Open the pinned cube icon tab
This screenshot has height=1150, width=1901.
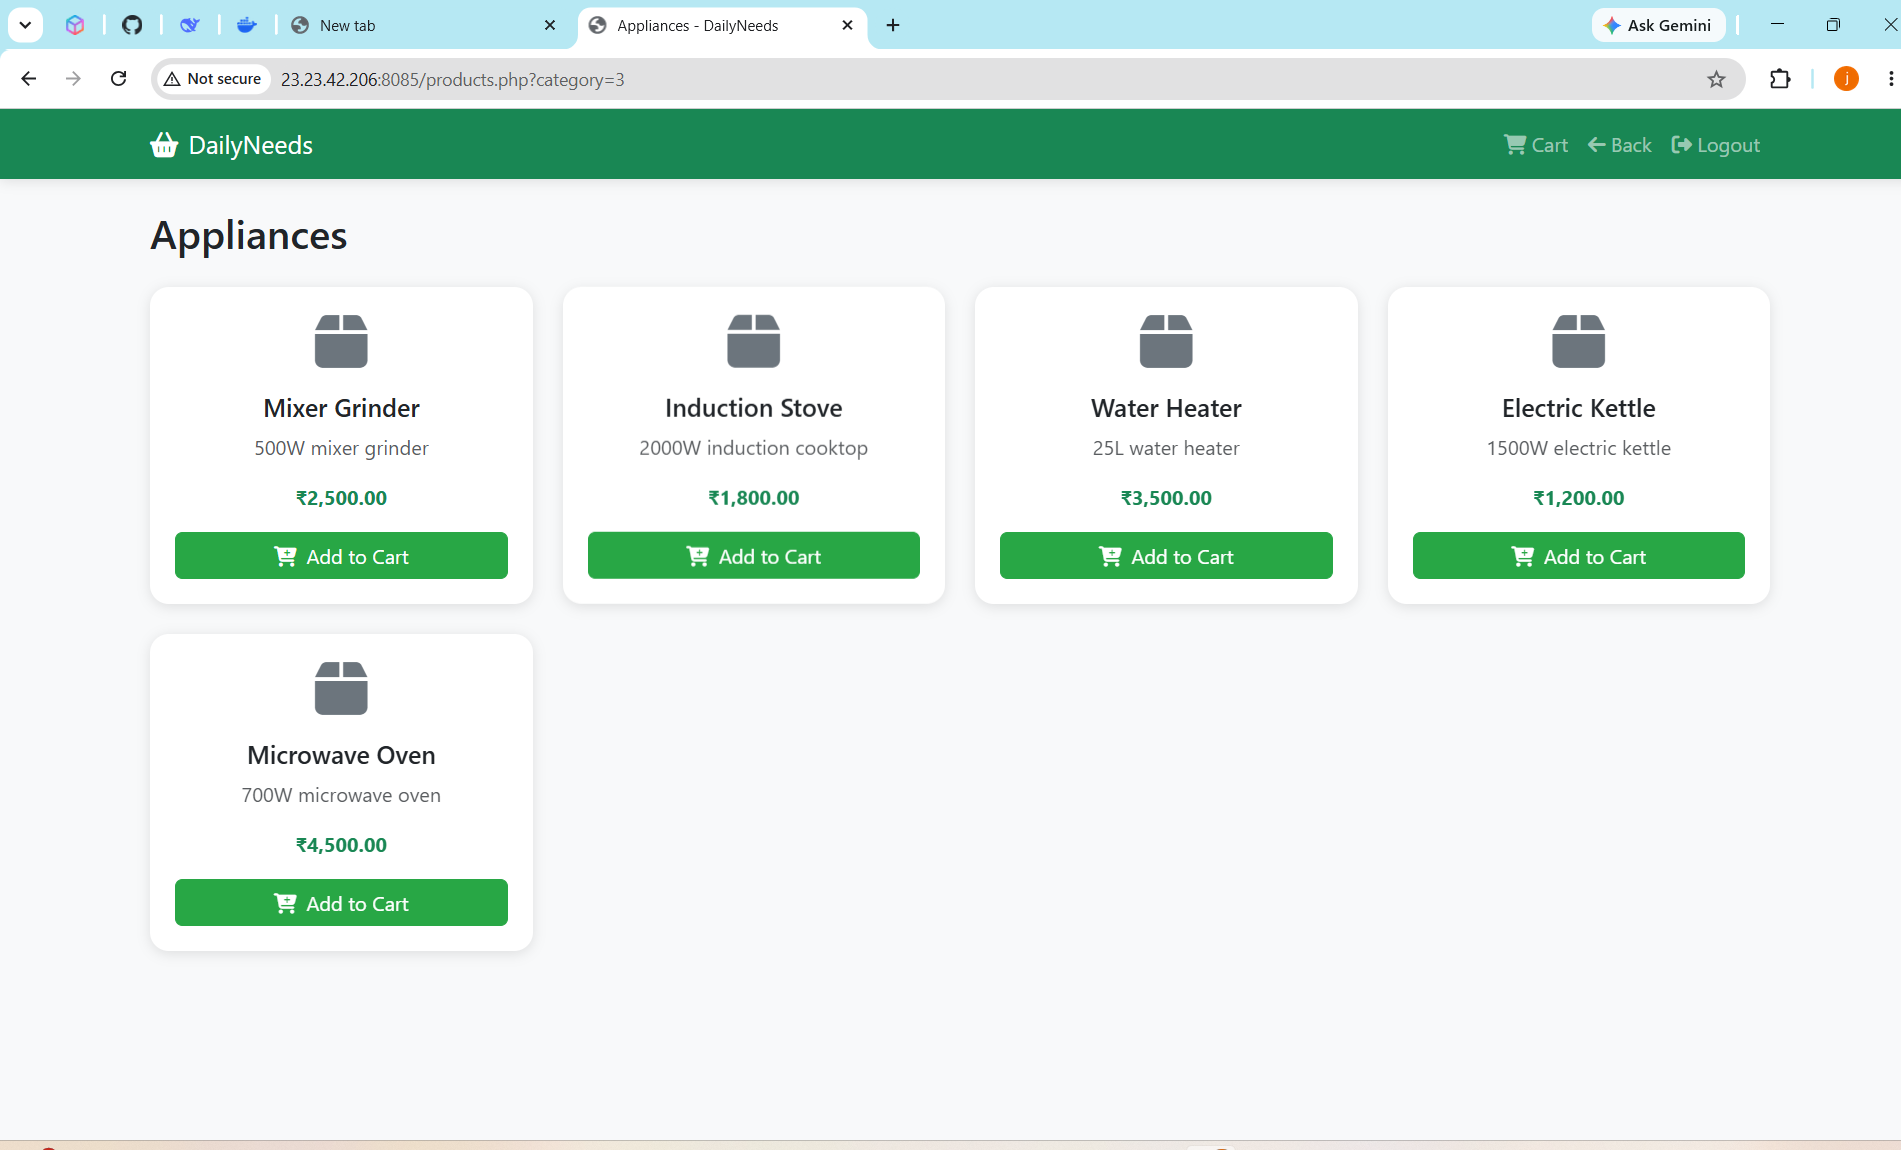click(75, 25)
